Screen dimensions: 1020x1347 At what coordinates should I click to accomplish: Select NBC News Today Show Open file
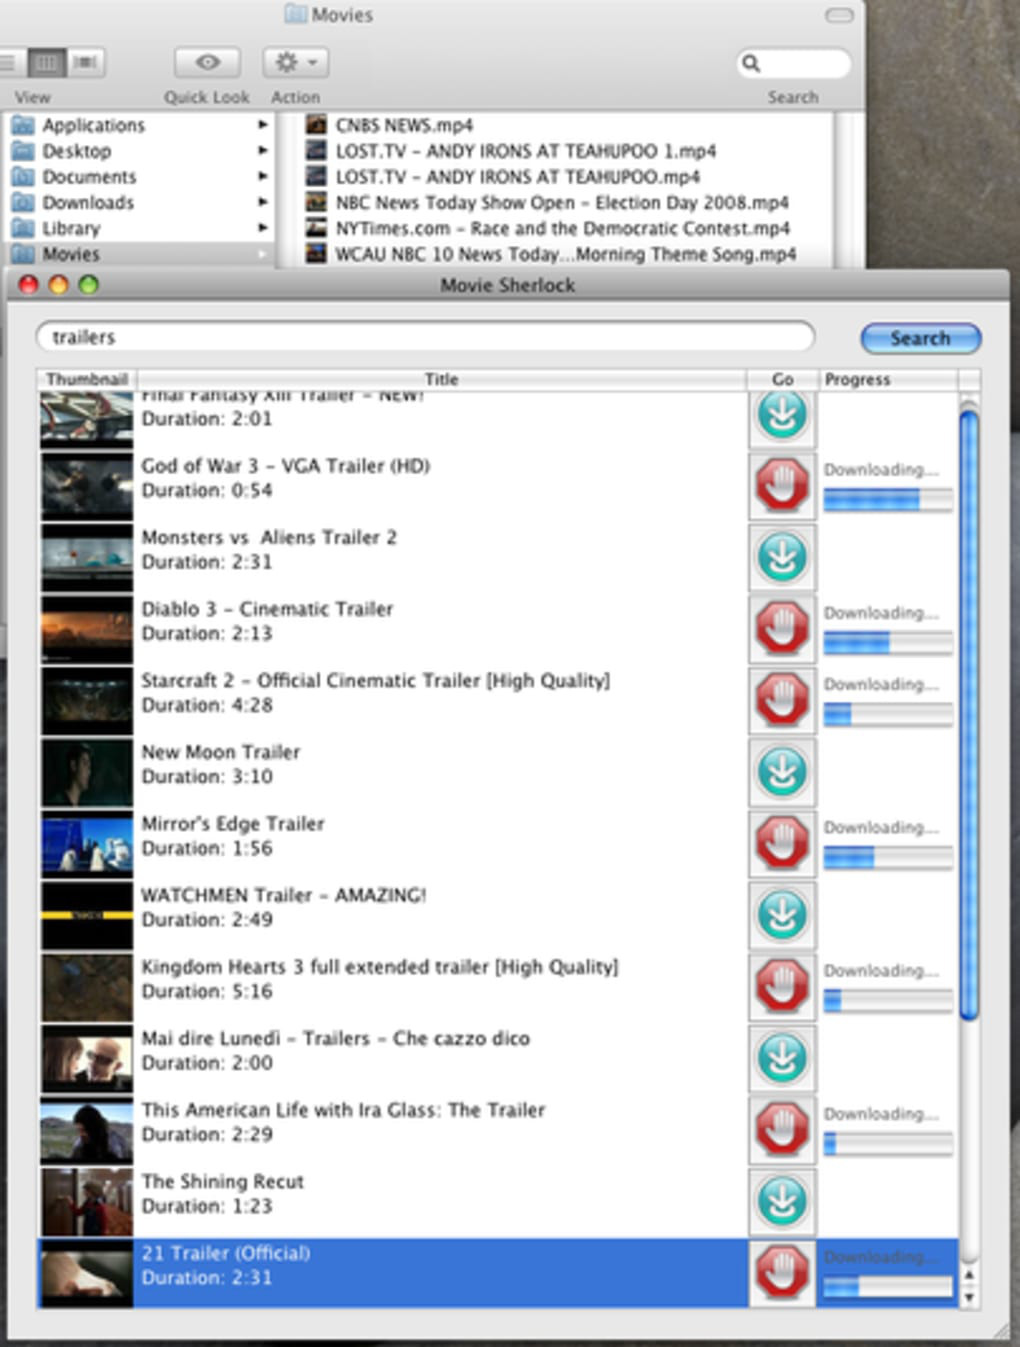[x=562, y=203]
